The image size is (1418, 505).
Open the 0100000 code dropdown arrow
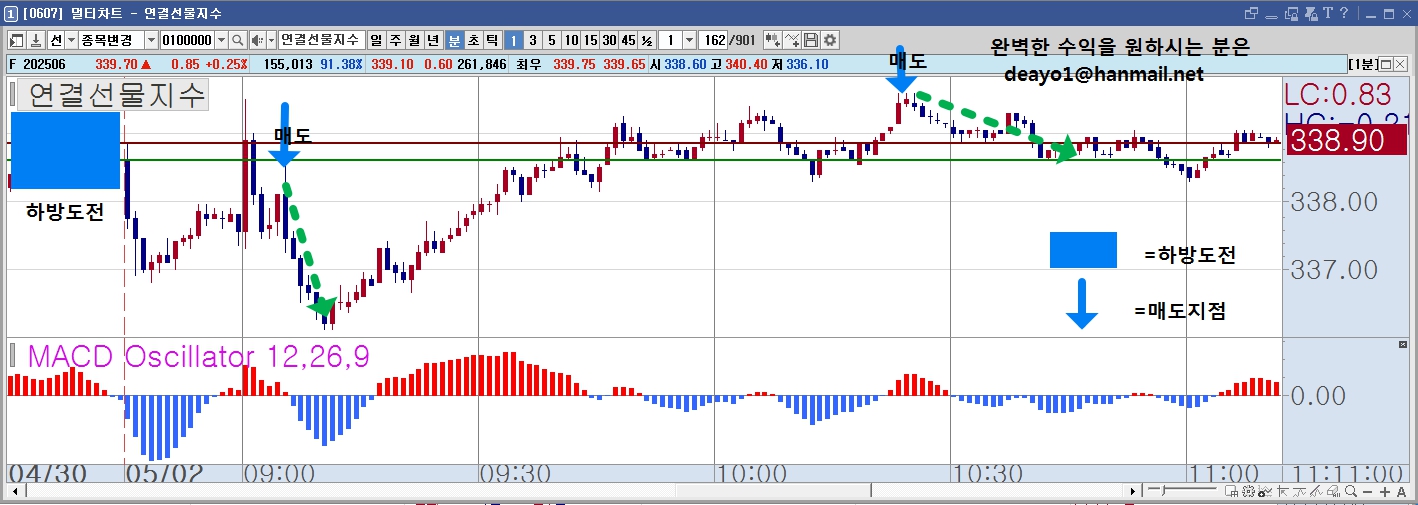[x=221, y=40]
